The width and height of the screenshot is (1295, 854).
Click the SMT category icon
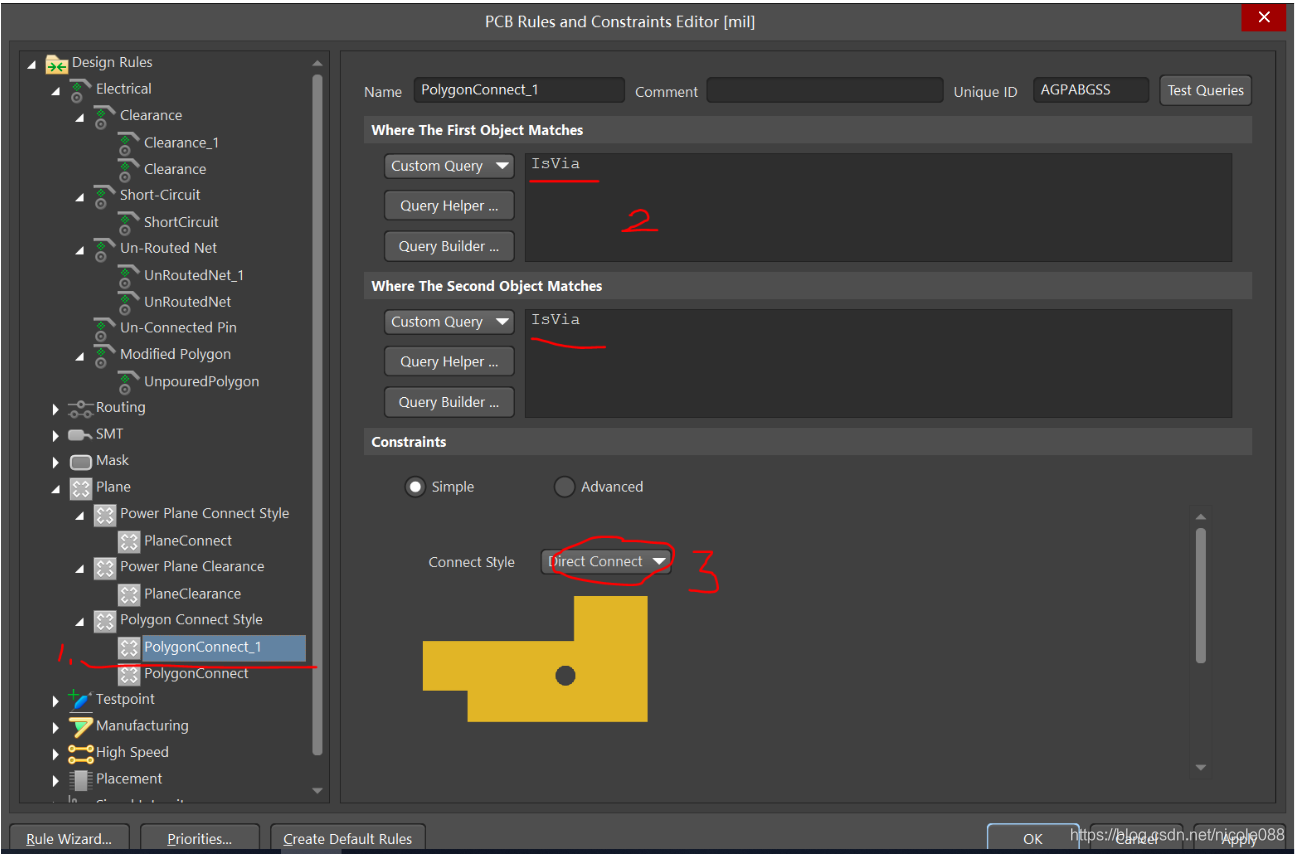coord(81,435)
